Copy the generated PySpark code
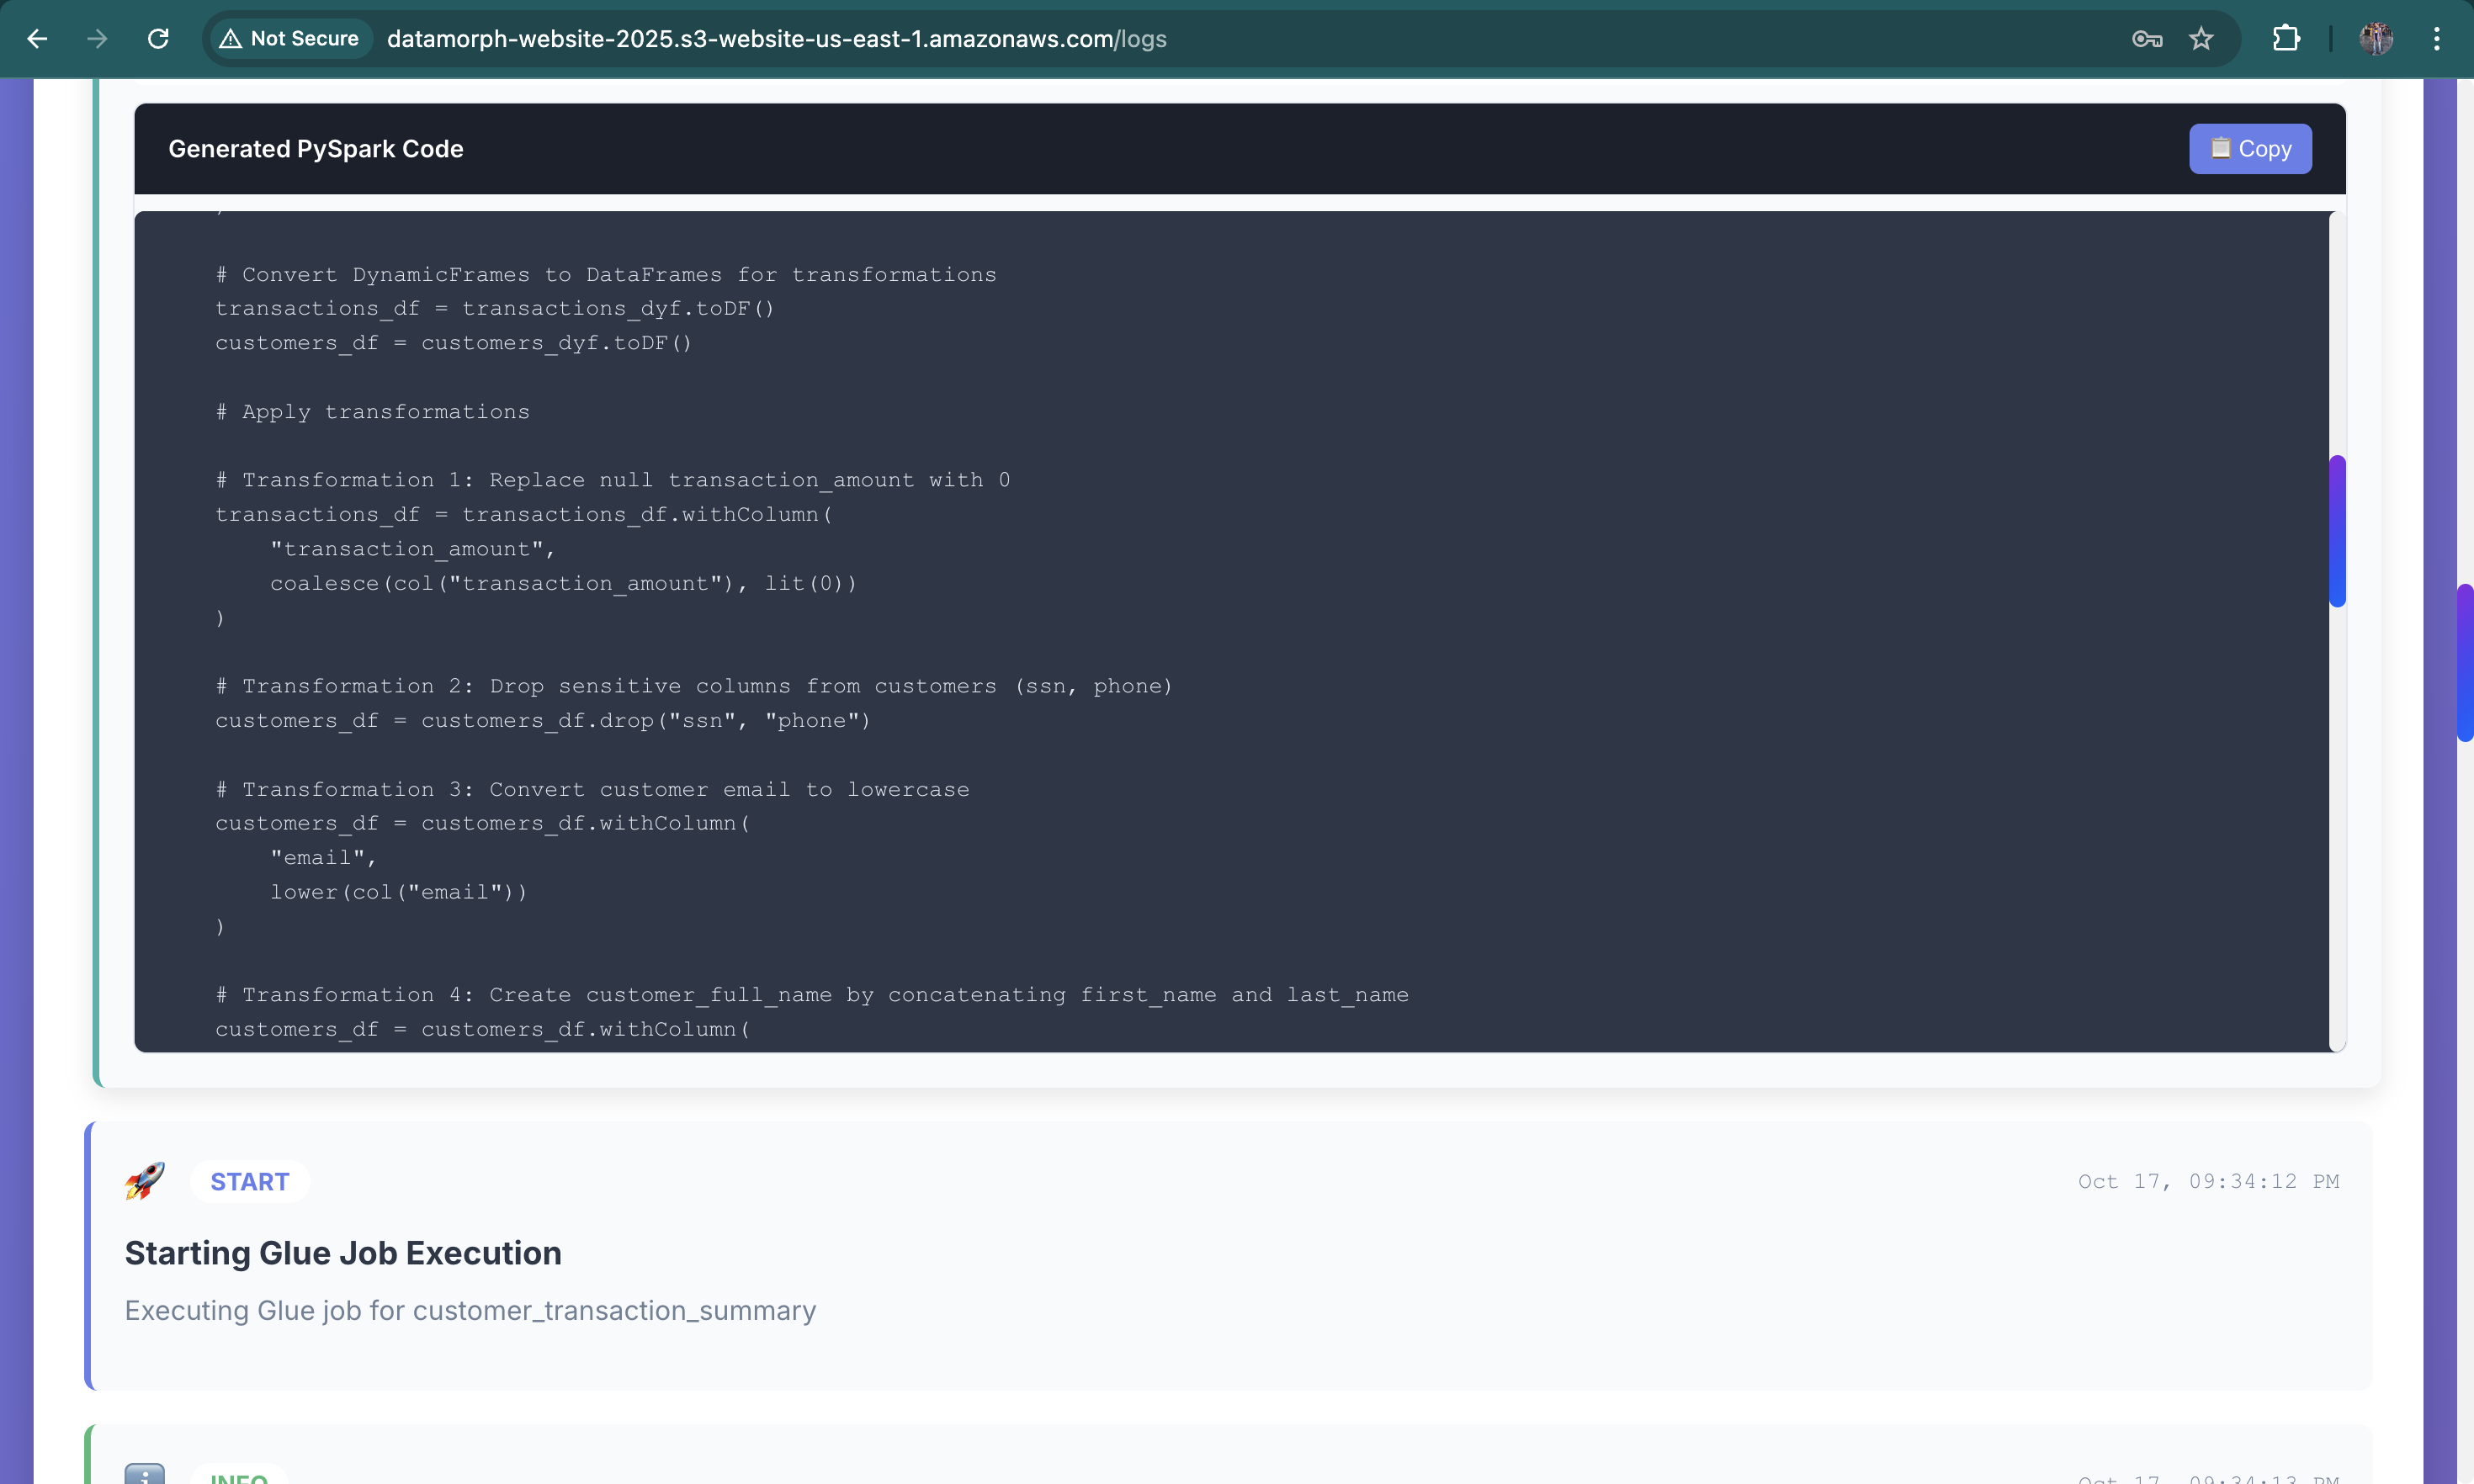2474x1484 pixels. click(2250, 149)
